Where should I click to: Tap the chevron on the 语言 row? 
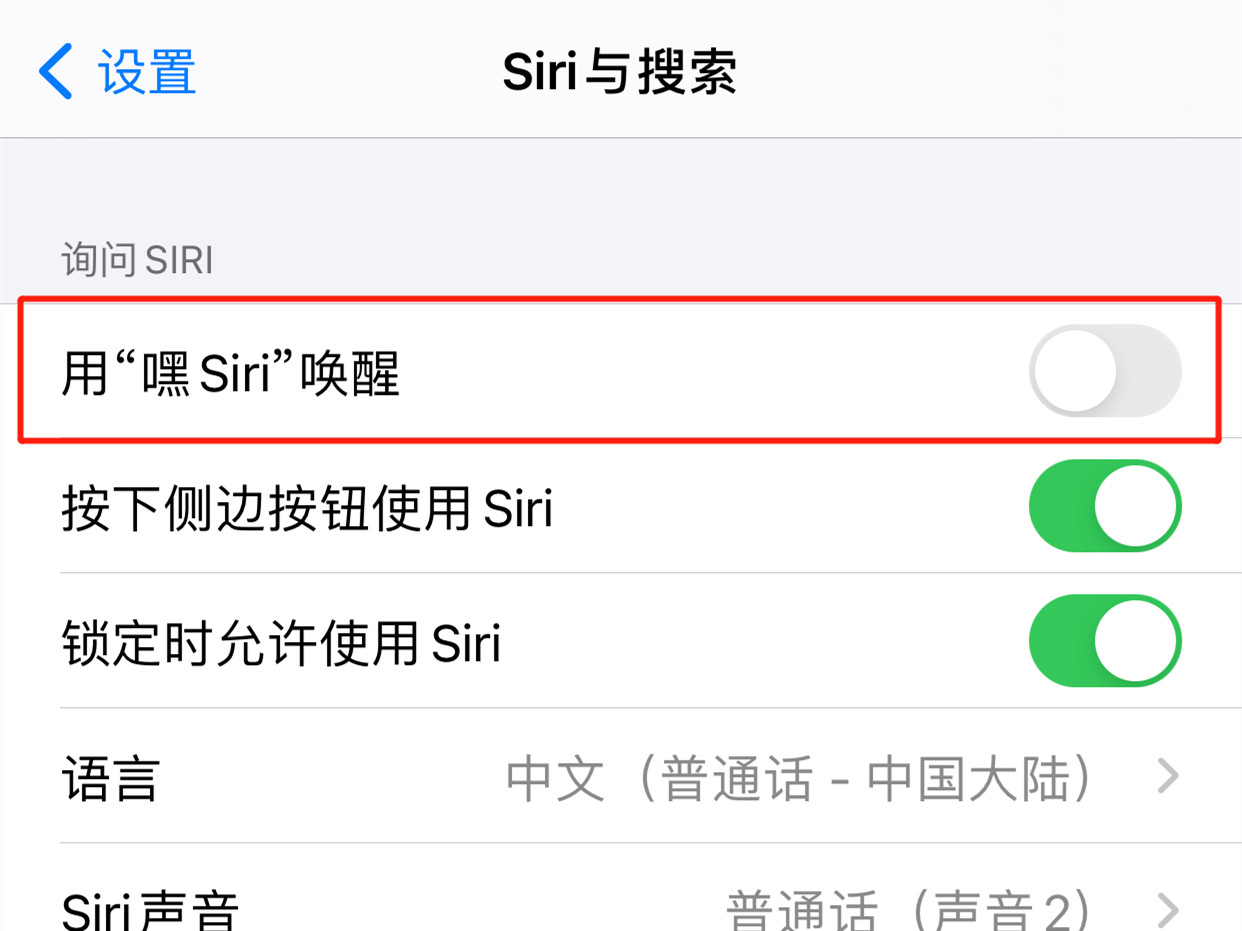pyautogui.click(x=1168, y=776)
